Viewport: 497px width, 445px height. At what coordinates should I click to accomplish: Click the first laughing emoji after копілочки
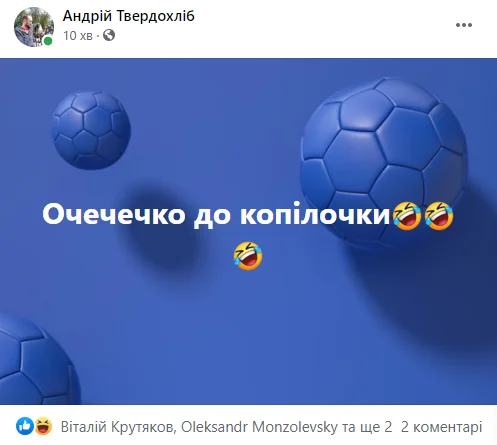click(x=407, y=216)
